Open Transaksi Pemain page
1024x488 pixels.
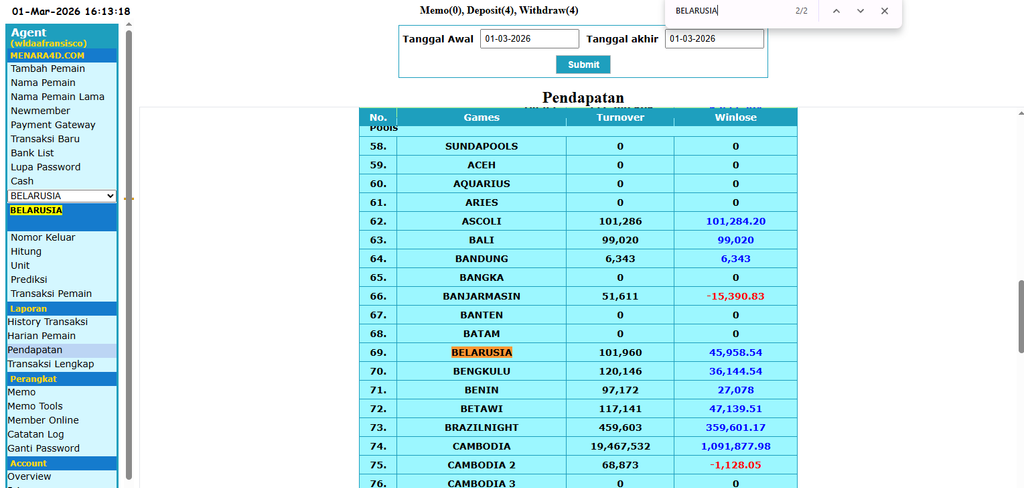coord(51,293)
